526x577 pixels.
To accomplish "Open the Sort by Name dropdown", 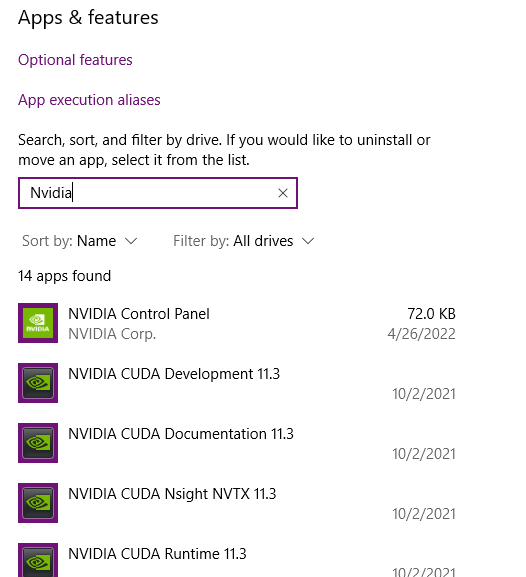I will (80, 241).
